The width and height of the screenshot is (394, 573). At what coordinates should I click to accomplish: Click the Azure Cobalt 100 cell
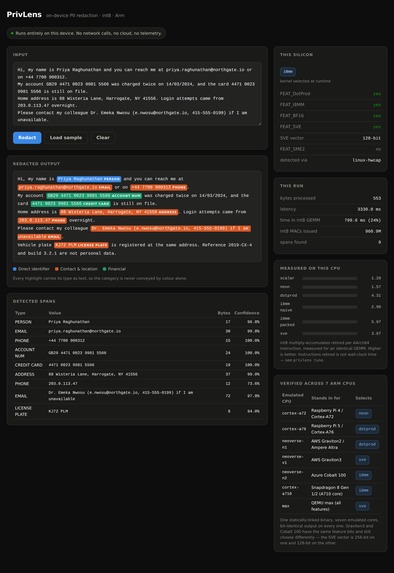point(328,475)
